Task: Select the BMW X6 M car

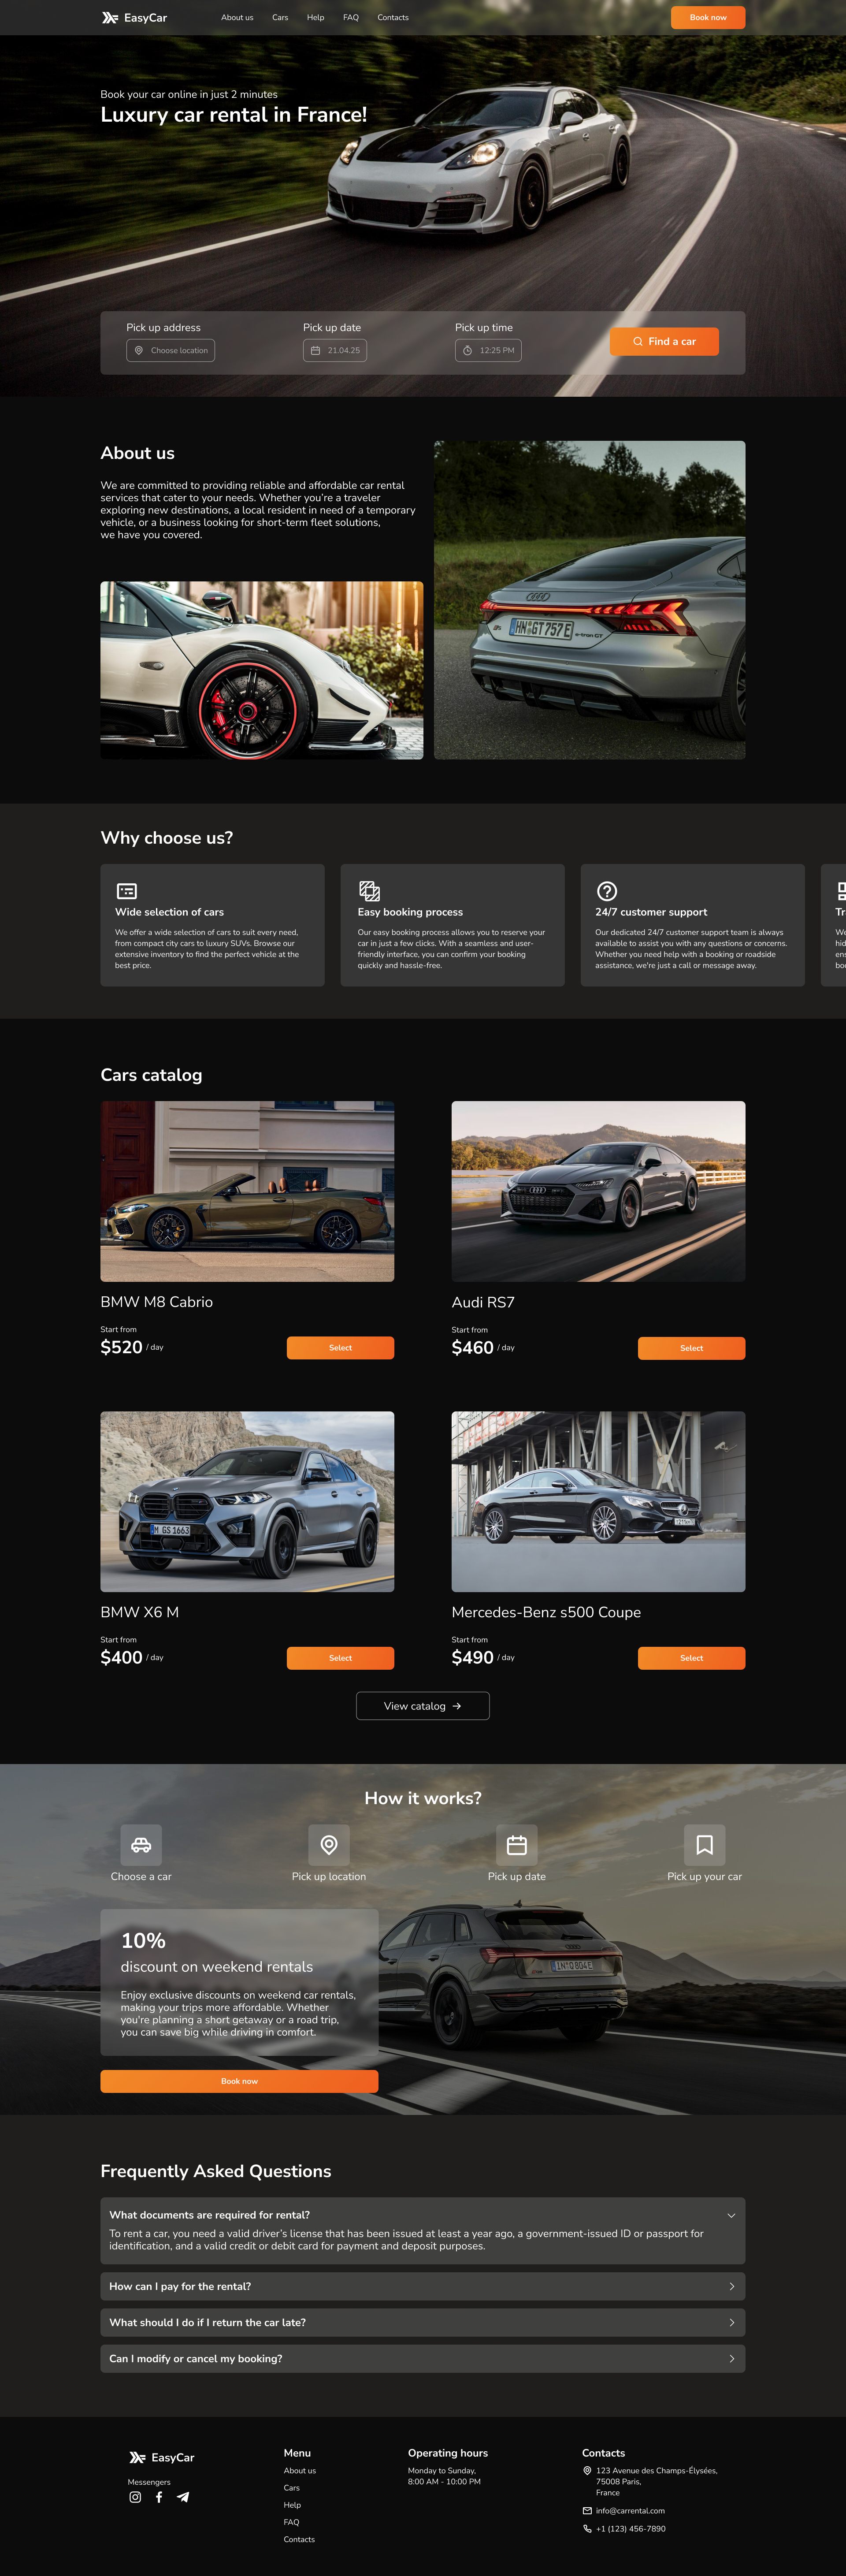Action: click(340, 1658)
